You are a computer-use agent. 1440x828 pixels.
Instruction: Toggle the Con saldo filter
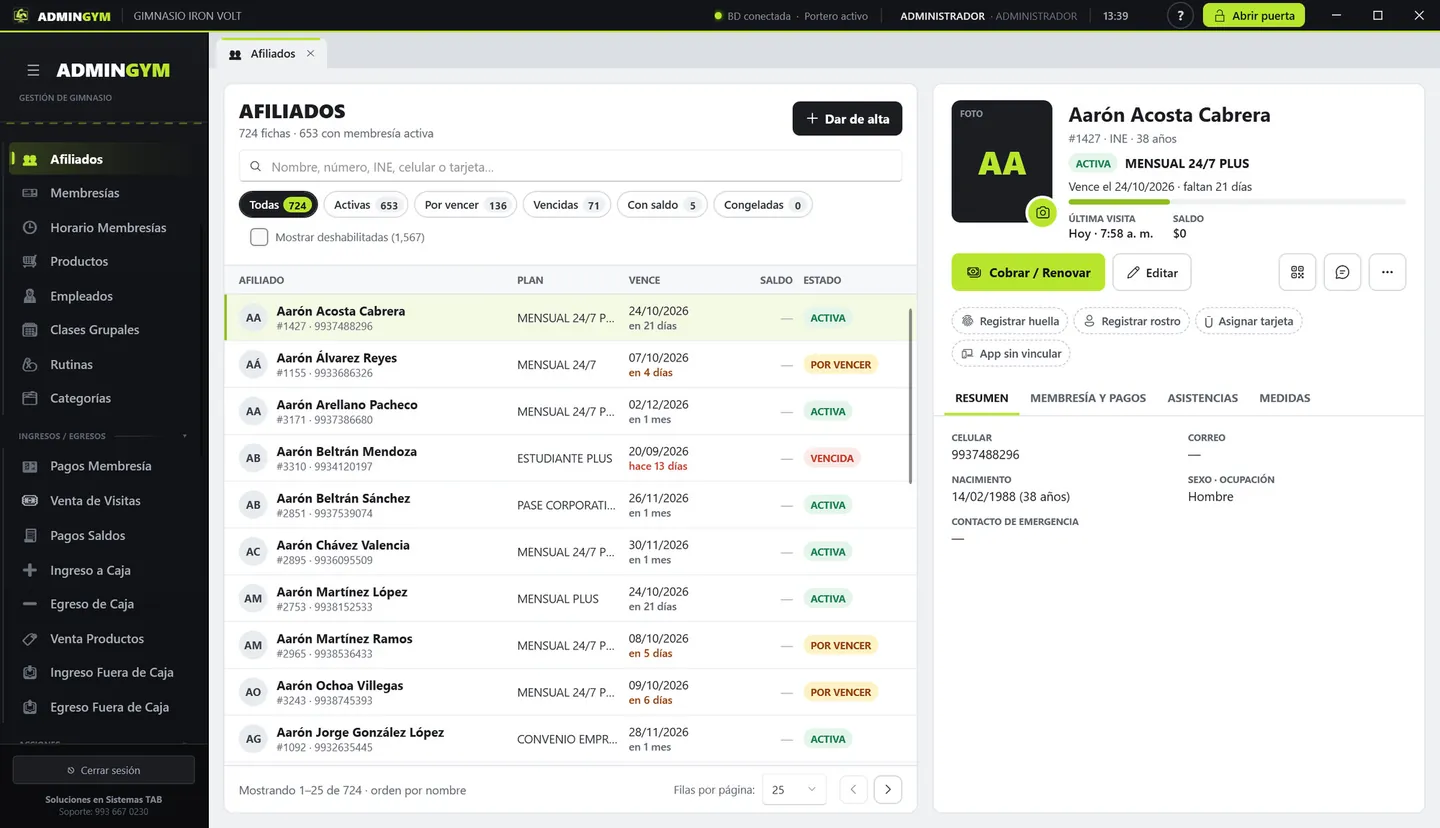(x=662, y=205)
